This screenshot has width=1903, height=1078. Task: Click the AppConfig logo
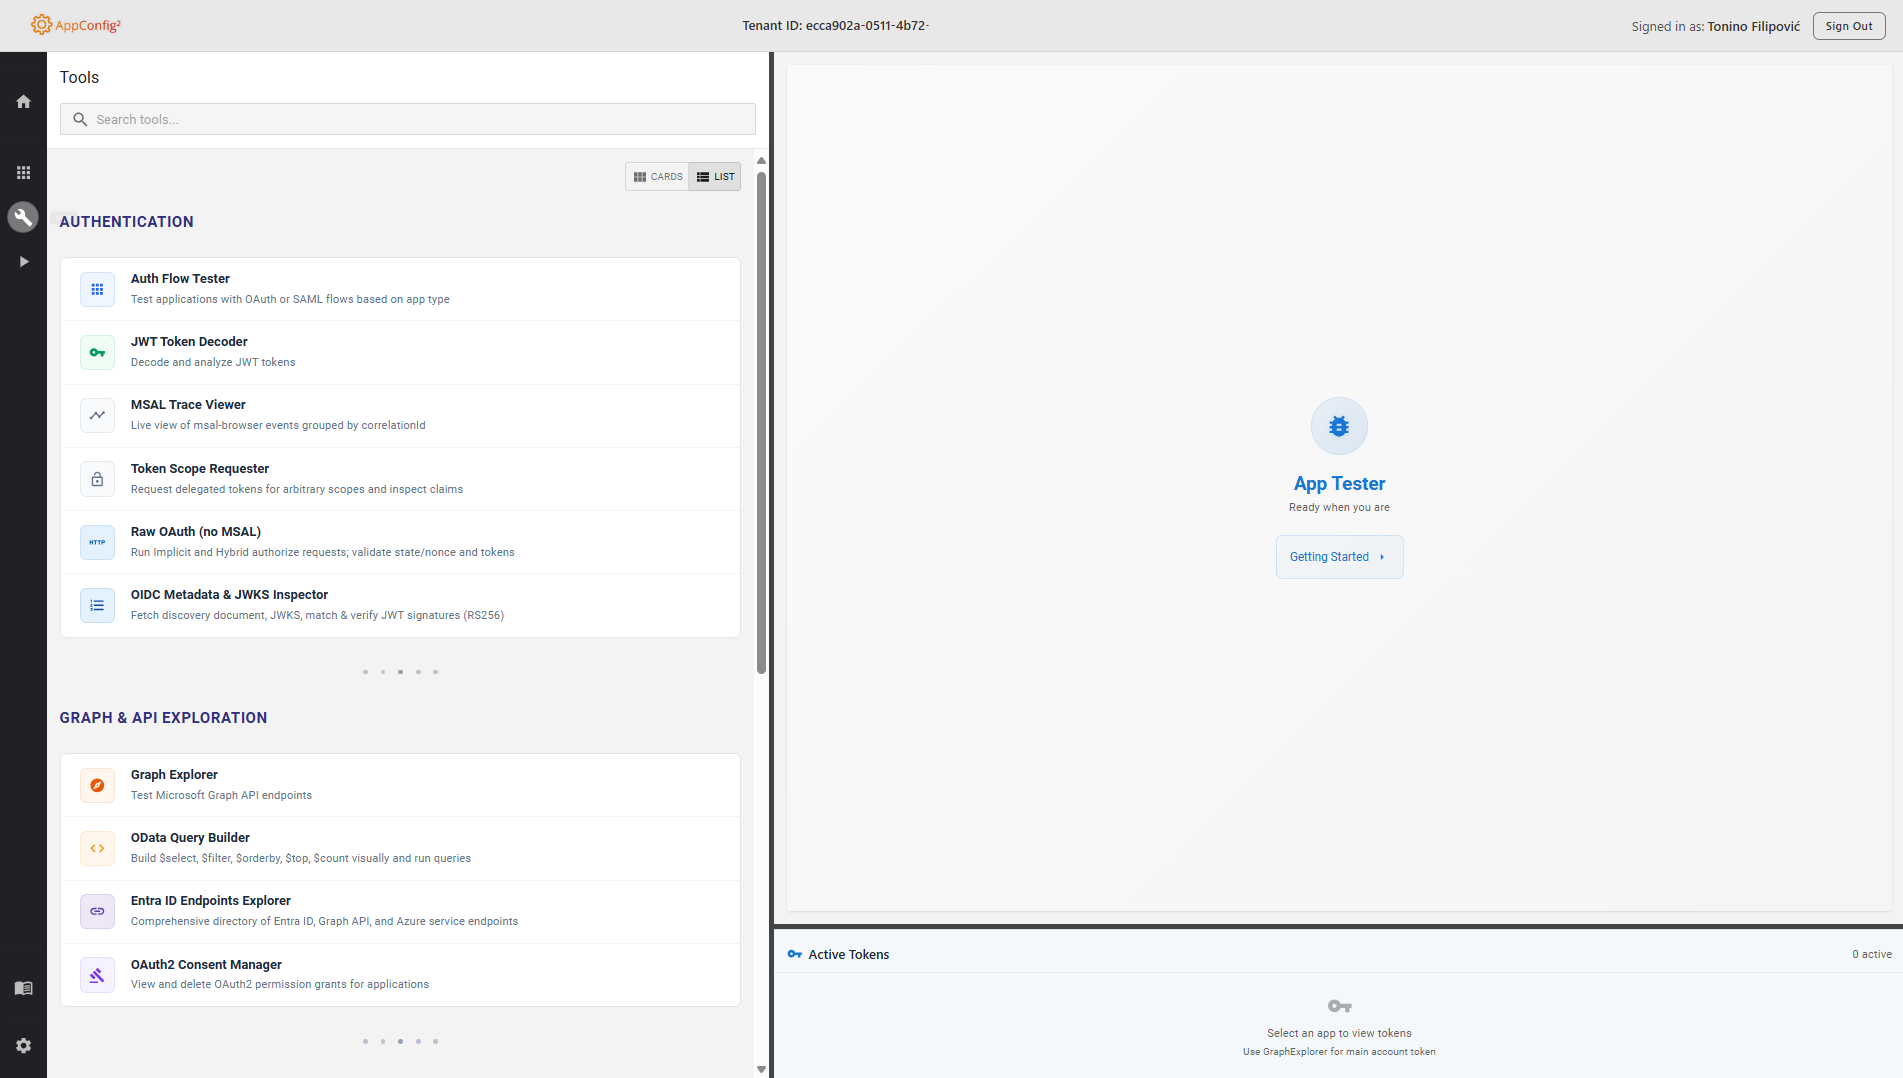tap(76, 25)
